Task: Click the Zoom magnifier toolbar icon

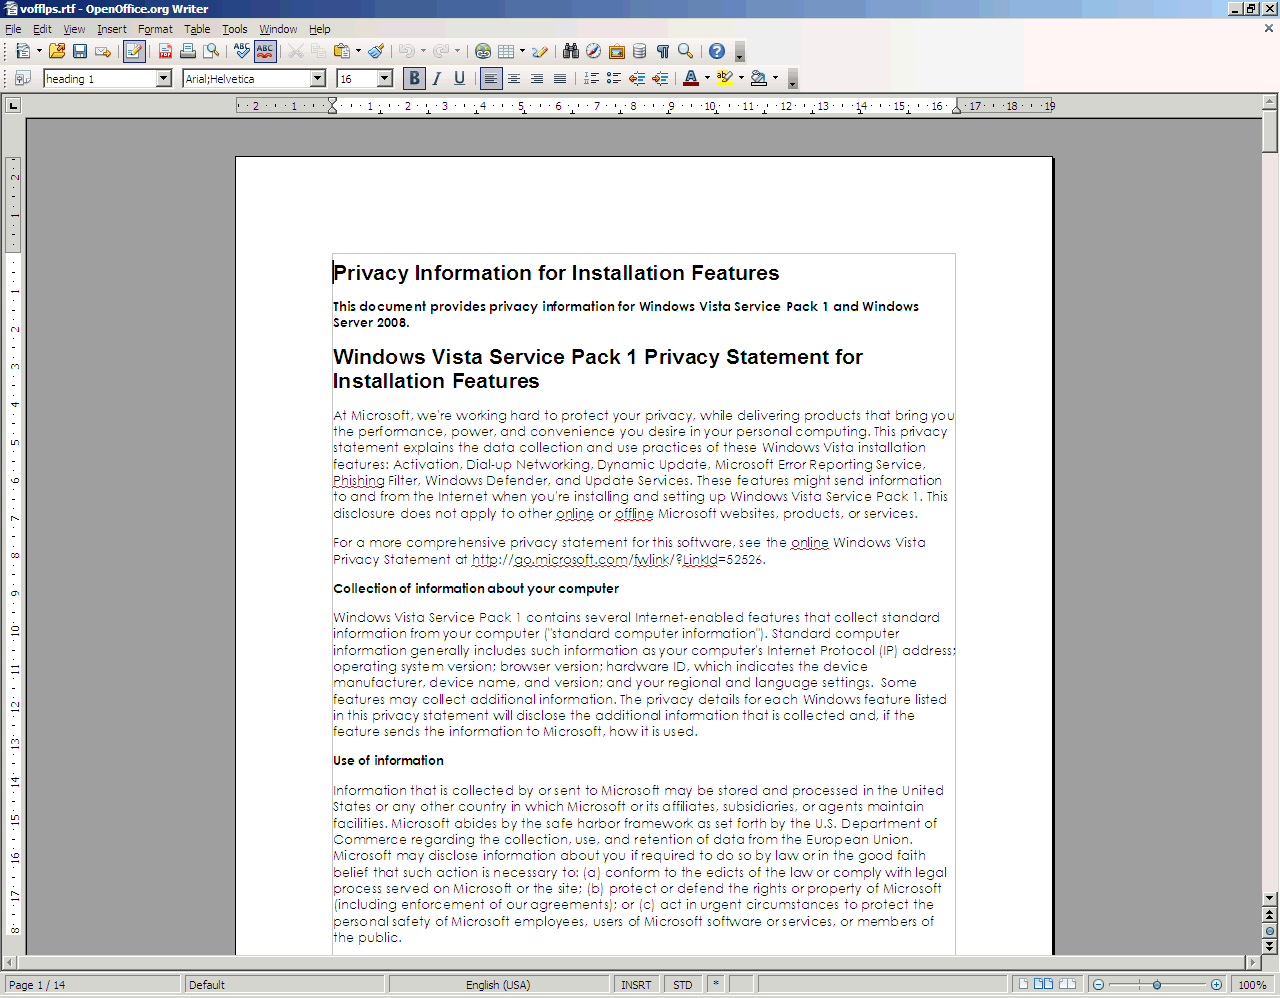Action: click(x=686, y=51)
